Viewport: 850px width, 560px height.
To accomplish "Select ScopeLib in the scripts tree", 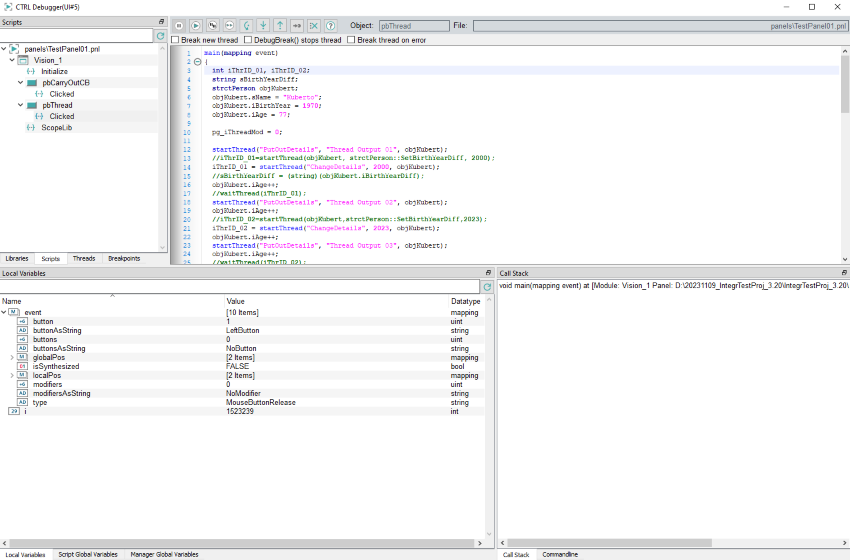I will (x=56, y=127).
